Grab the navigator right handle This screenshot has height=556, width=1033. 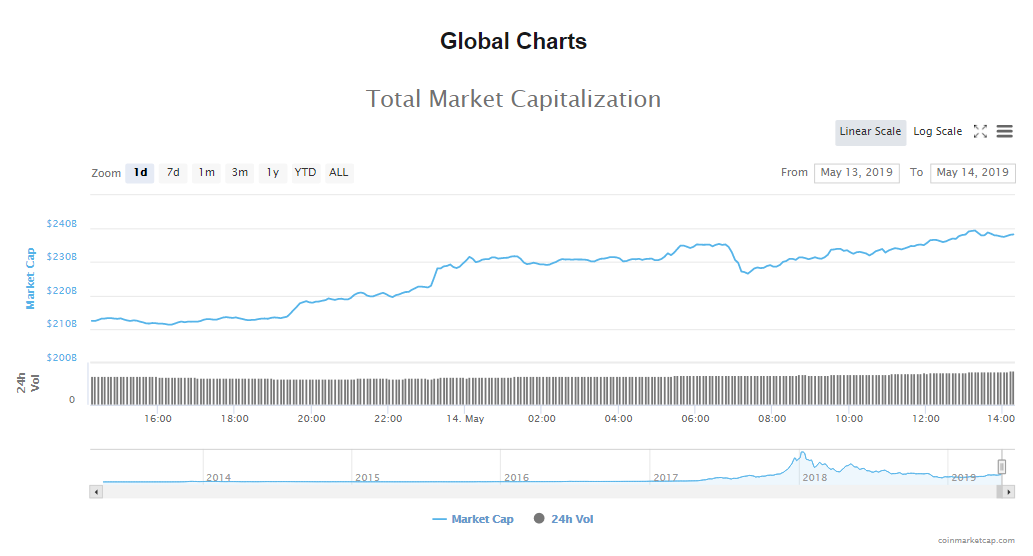(x=1001, y=467)
